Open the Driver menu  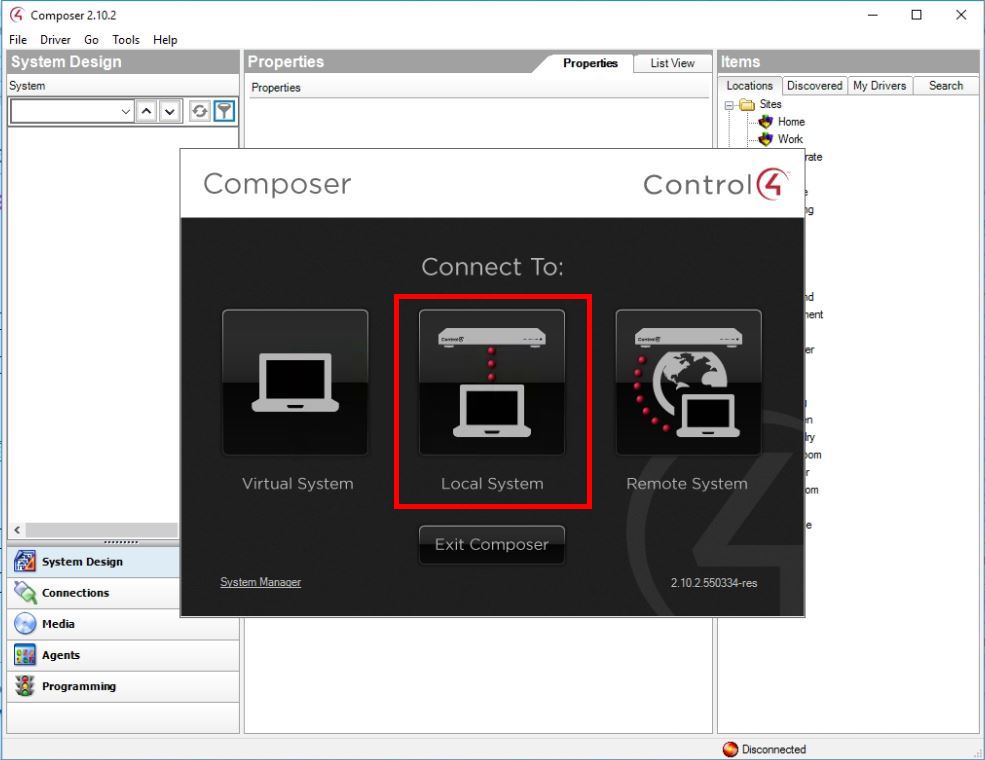pyautogui.click(x=55, y=40)
